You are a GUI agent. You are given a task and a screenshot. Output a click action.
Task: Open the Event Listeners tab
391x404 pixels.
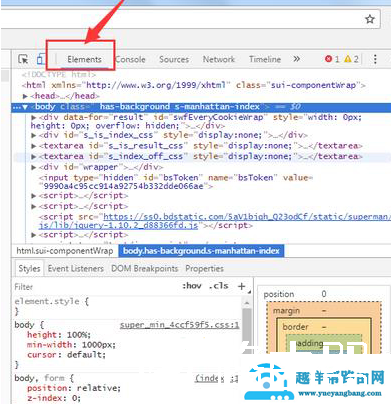tap(76, 269)
